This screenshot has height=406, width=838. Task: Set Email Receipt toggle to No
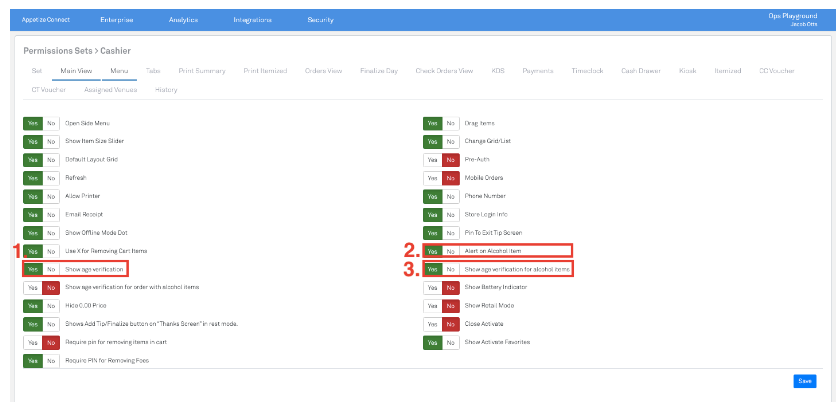pos(51,215)
